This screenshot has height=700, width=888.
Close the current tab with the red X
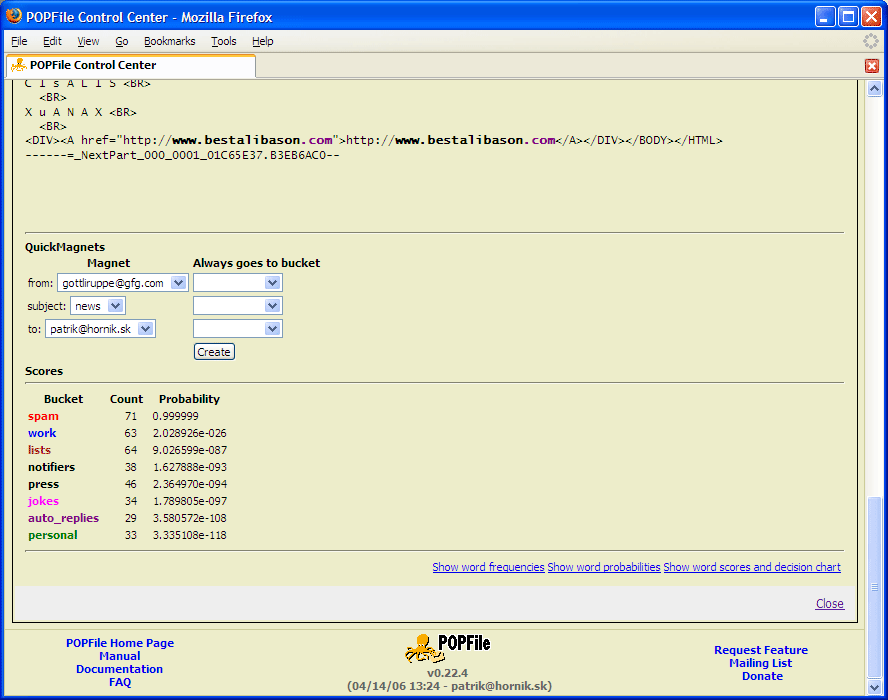click(x=872, y=66)
